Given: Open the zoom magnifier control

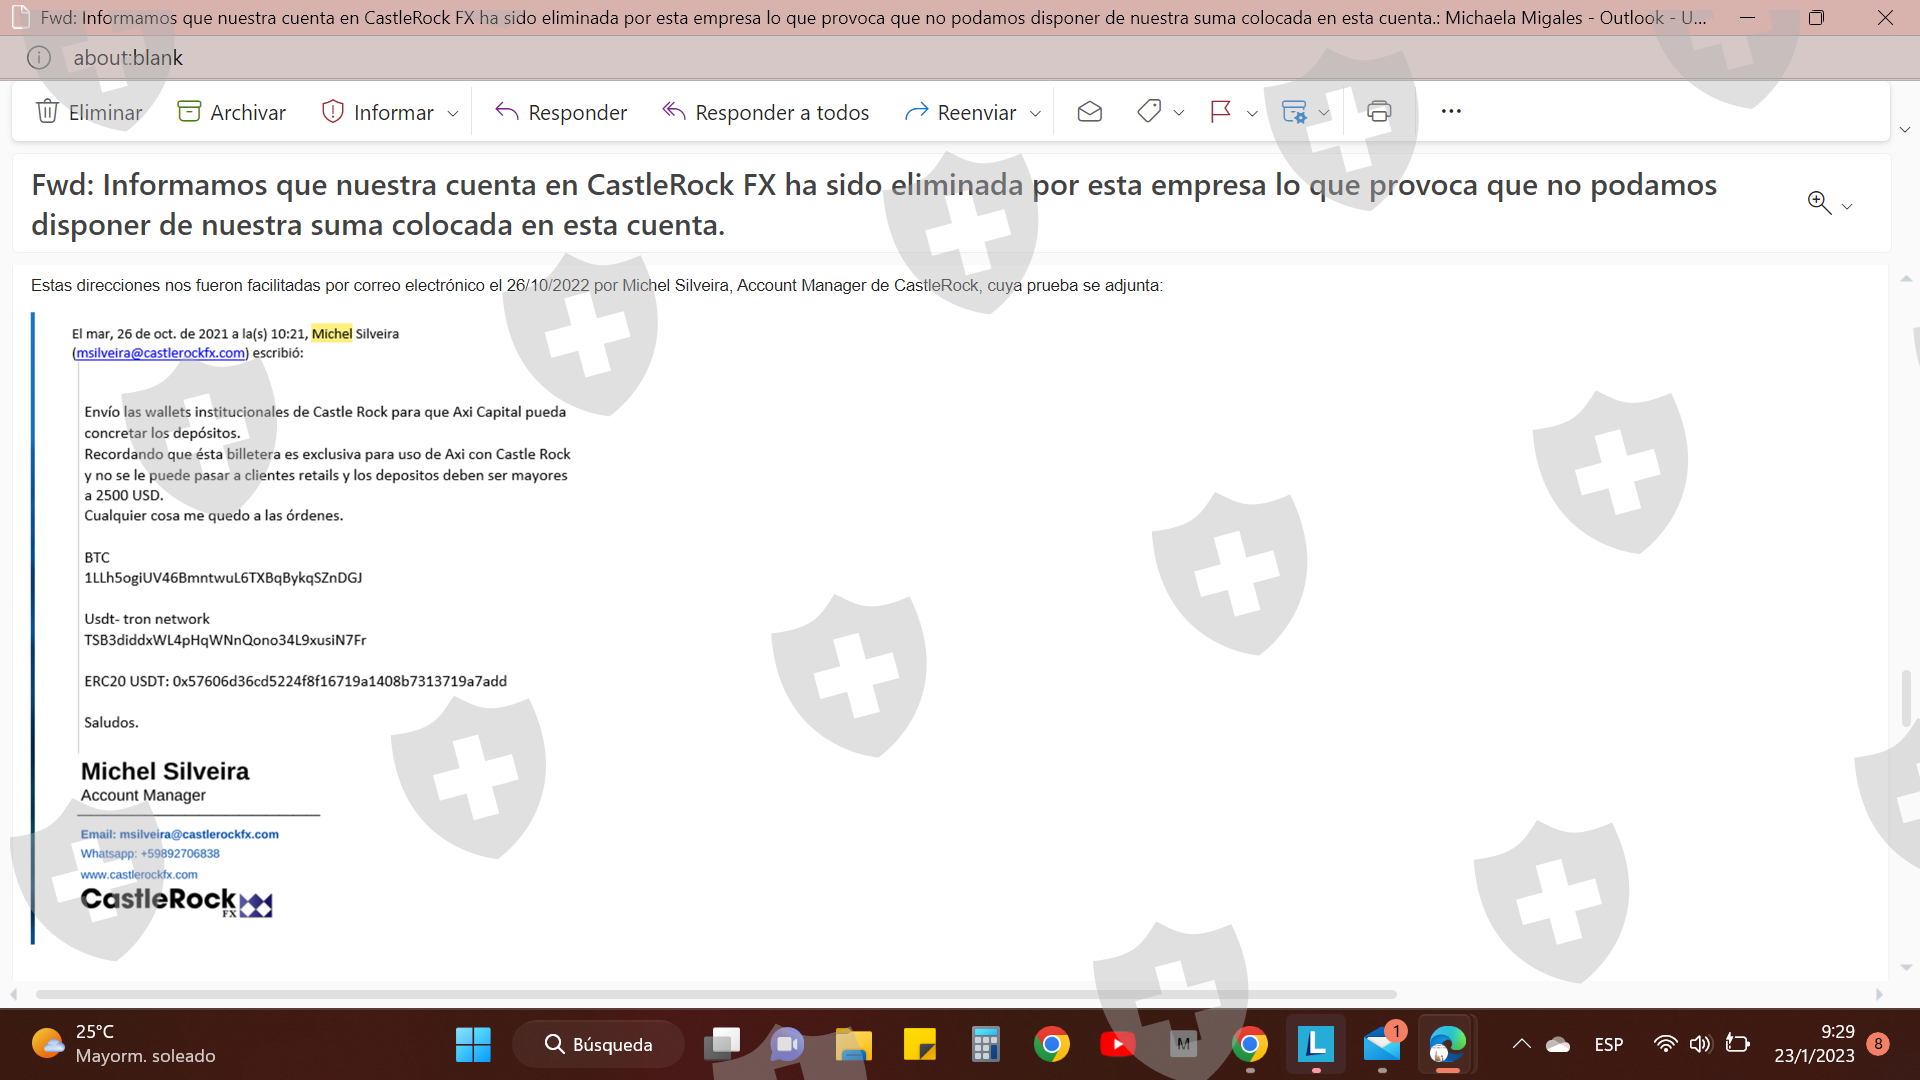Looking at the screenshot, I should (x=1819, y=203).
